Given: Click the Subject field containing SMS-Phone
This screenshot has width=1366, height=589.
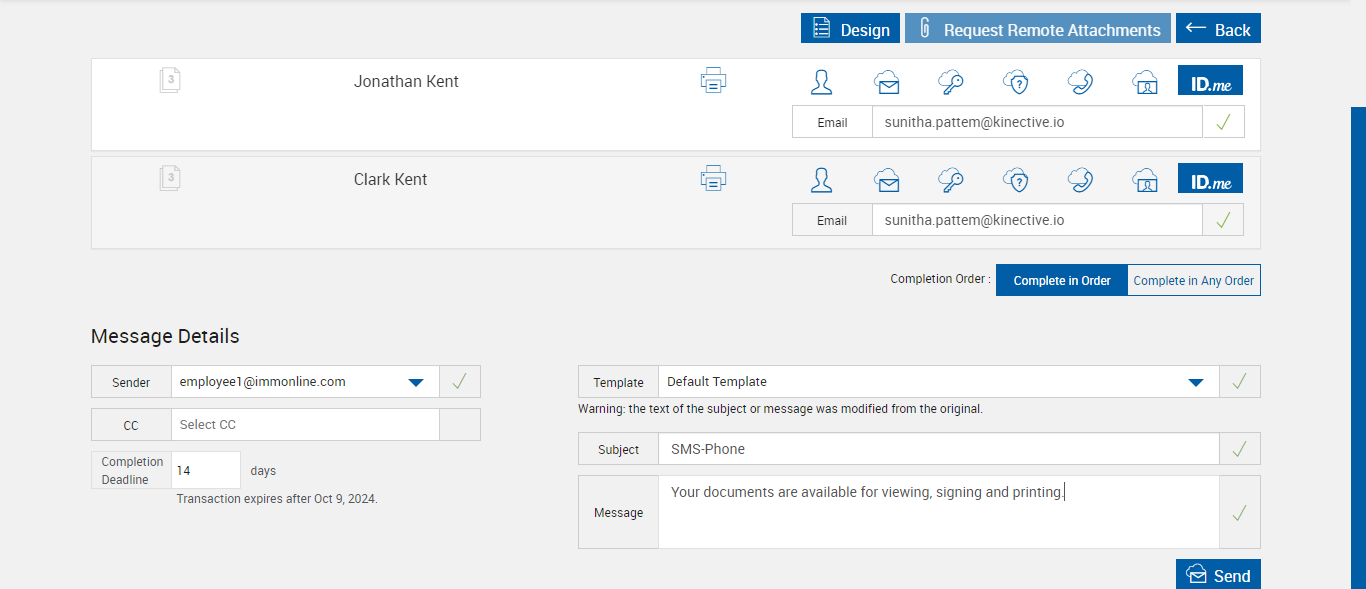Looking at the screenshot, I should [938, 450].
